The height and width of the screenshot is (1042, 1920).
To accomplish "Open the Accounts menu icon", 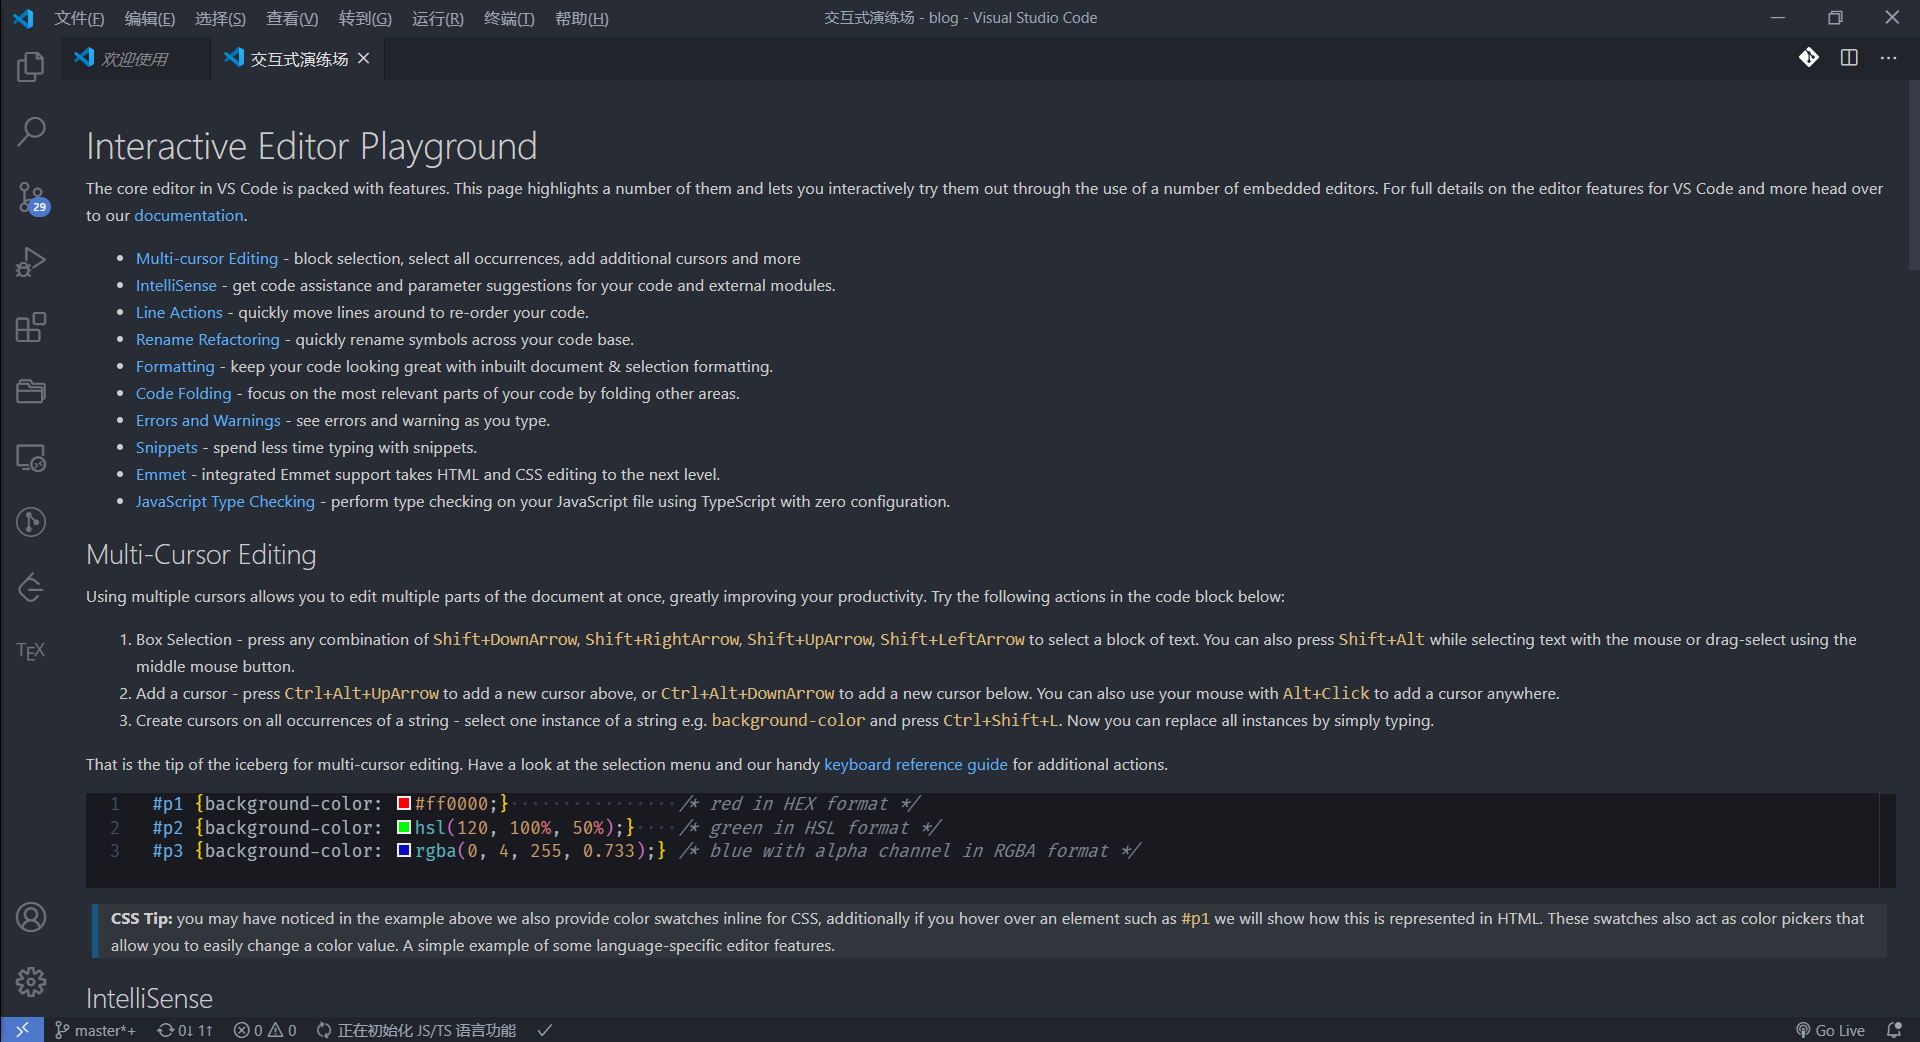I will pyautogui.click(x=31, y=917).
